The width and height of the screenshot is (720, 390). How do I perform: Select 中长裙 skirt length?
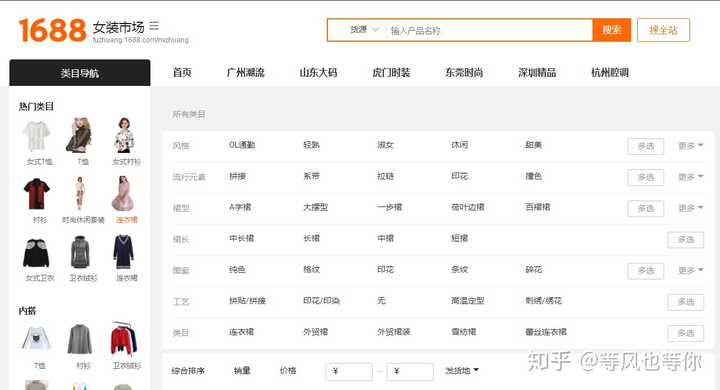(x=242, y=238)
